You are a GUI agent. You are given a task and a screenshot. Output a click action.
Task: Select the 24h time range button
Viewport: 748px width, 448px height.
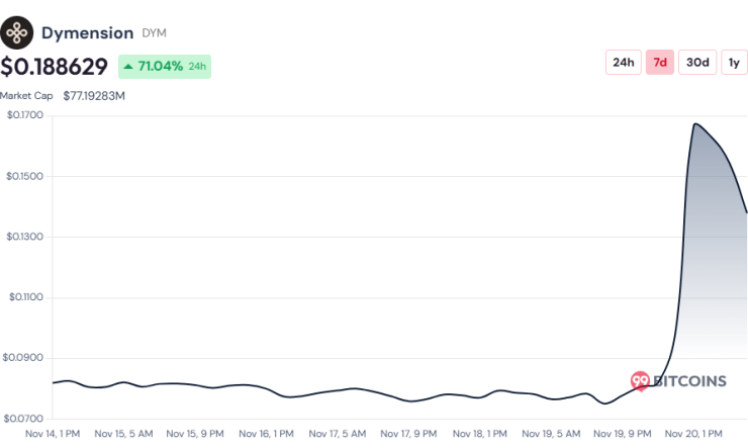623,62
